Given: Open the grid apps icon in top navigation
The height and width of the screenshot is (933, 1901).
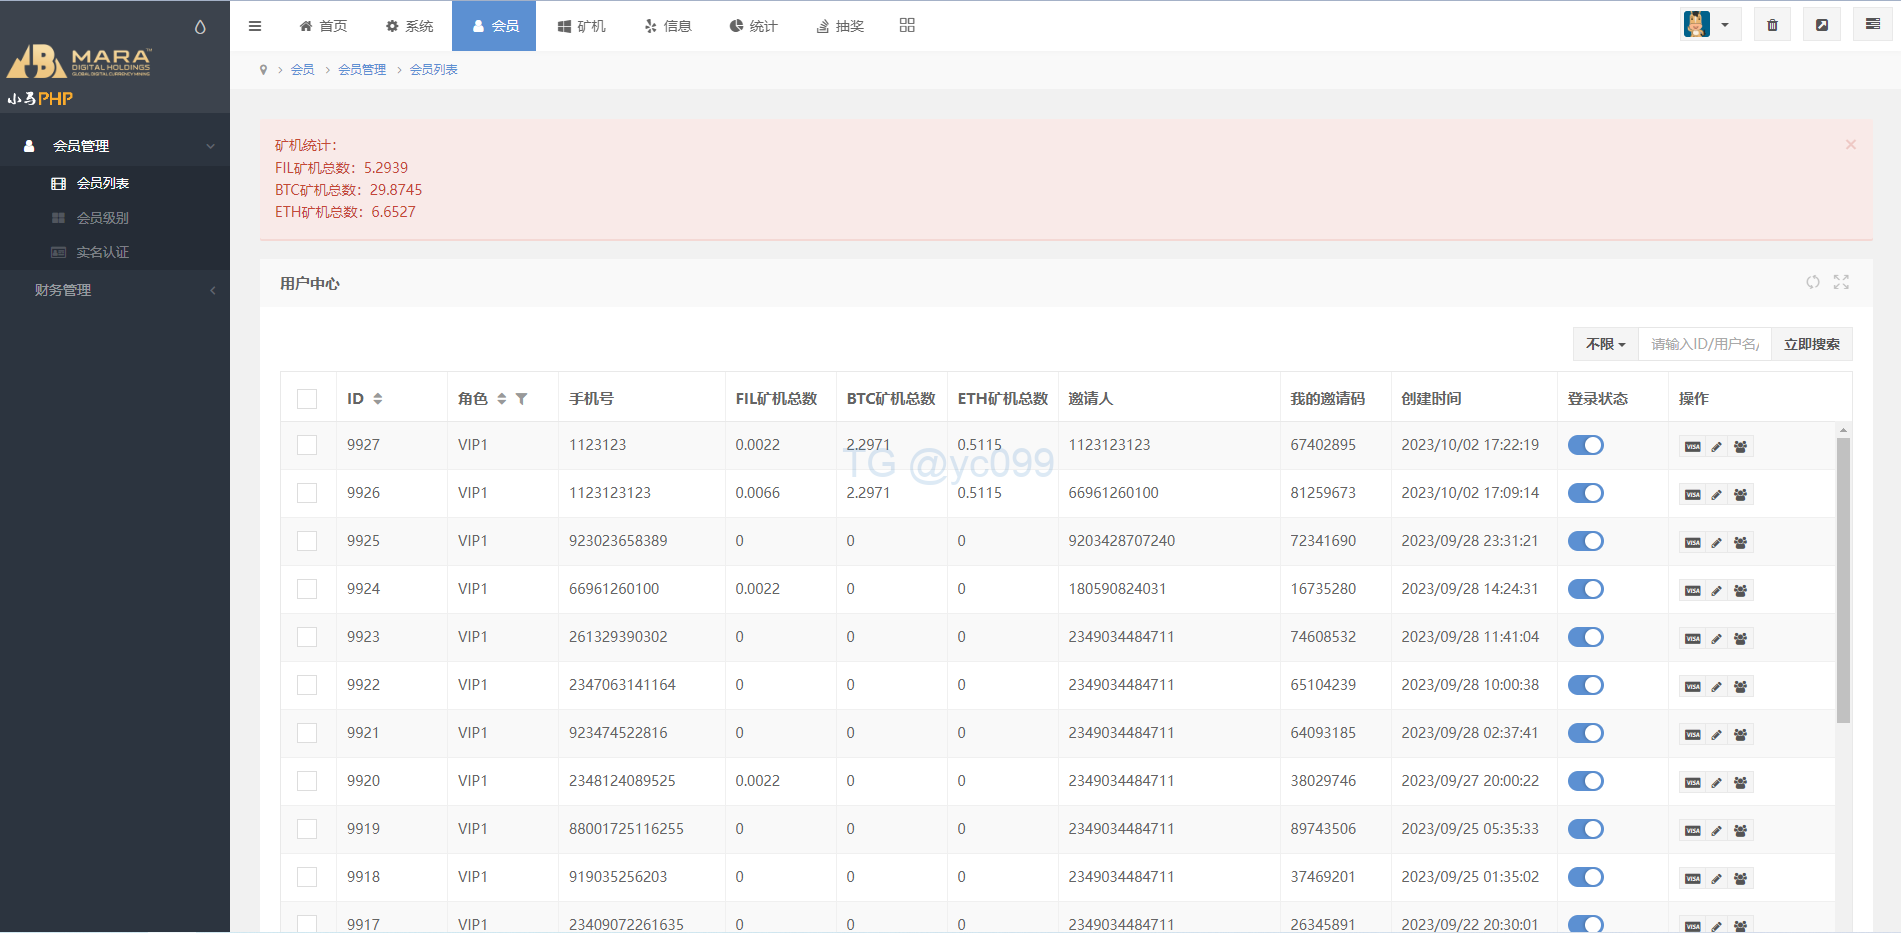Looking at the screenshot, I should tap(907, 25).
